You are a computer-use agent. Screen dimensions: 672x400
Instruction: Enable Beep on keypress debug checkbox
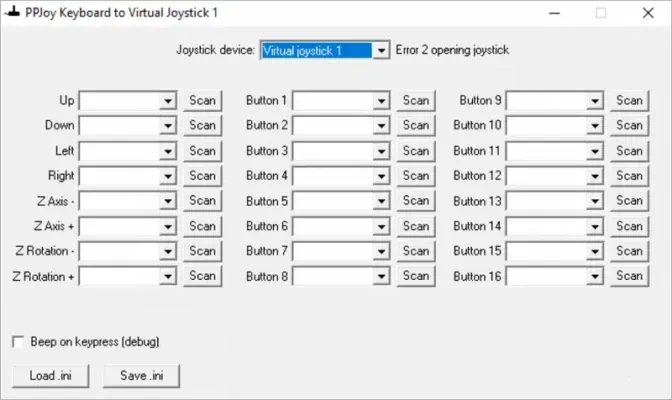18,342
